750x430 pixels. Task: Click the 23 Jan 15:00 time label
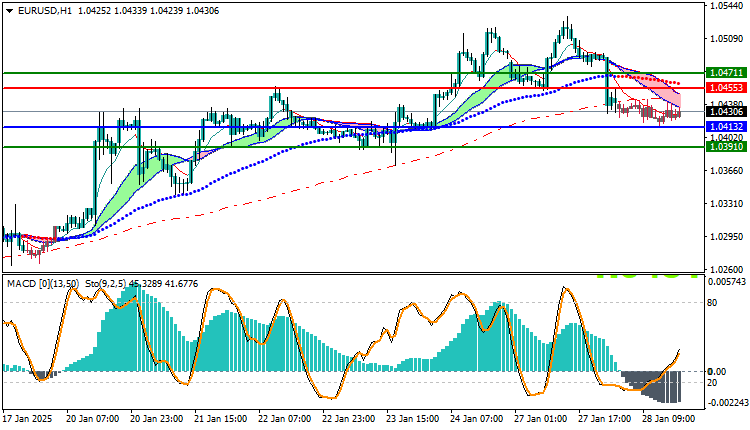click(413, 419)
